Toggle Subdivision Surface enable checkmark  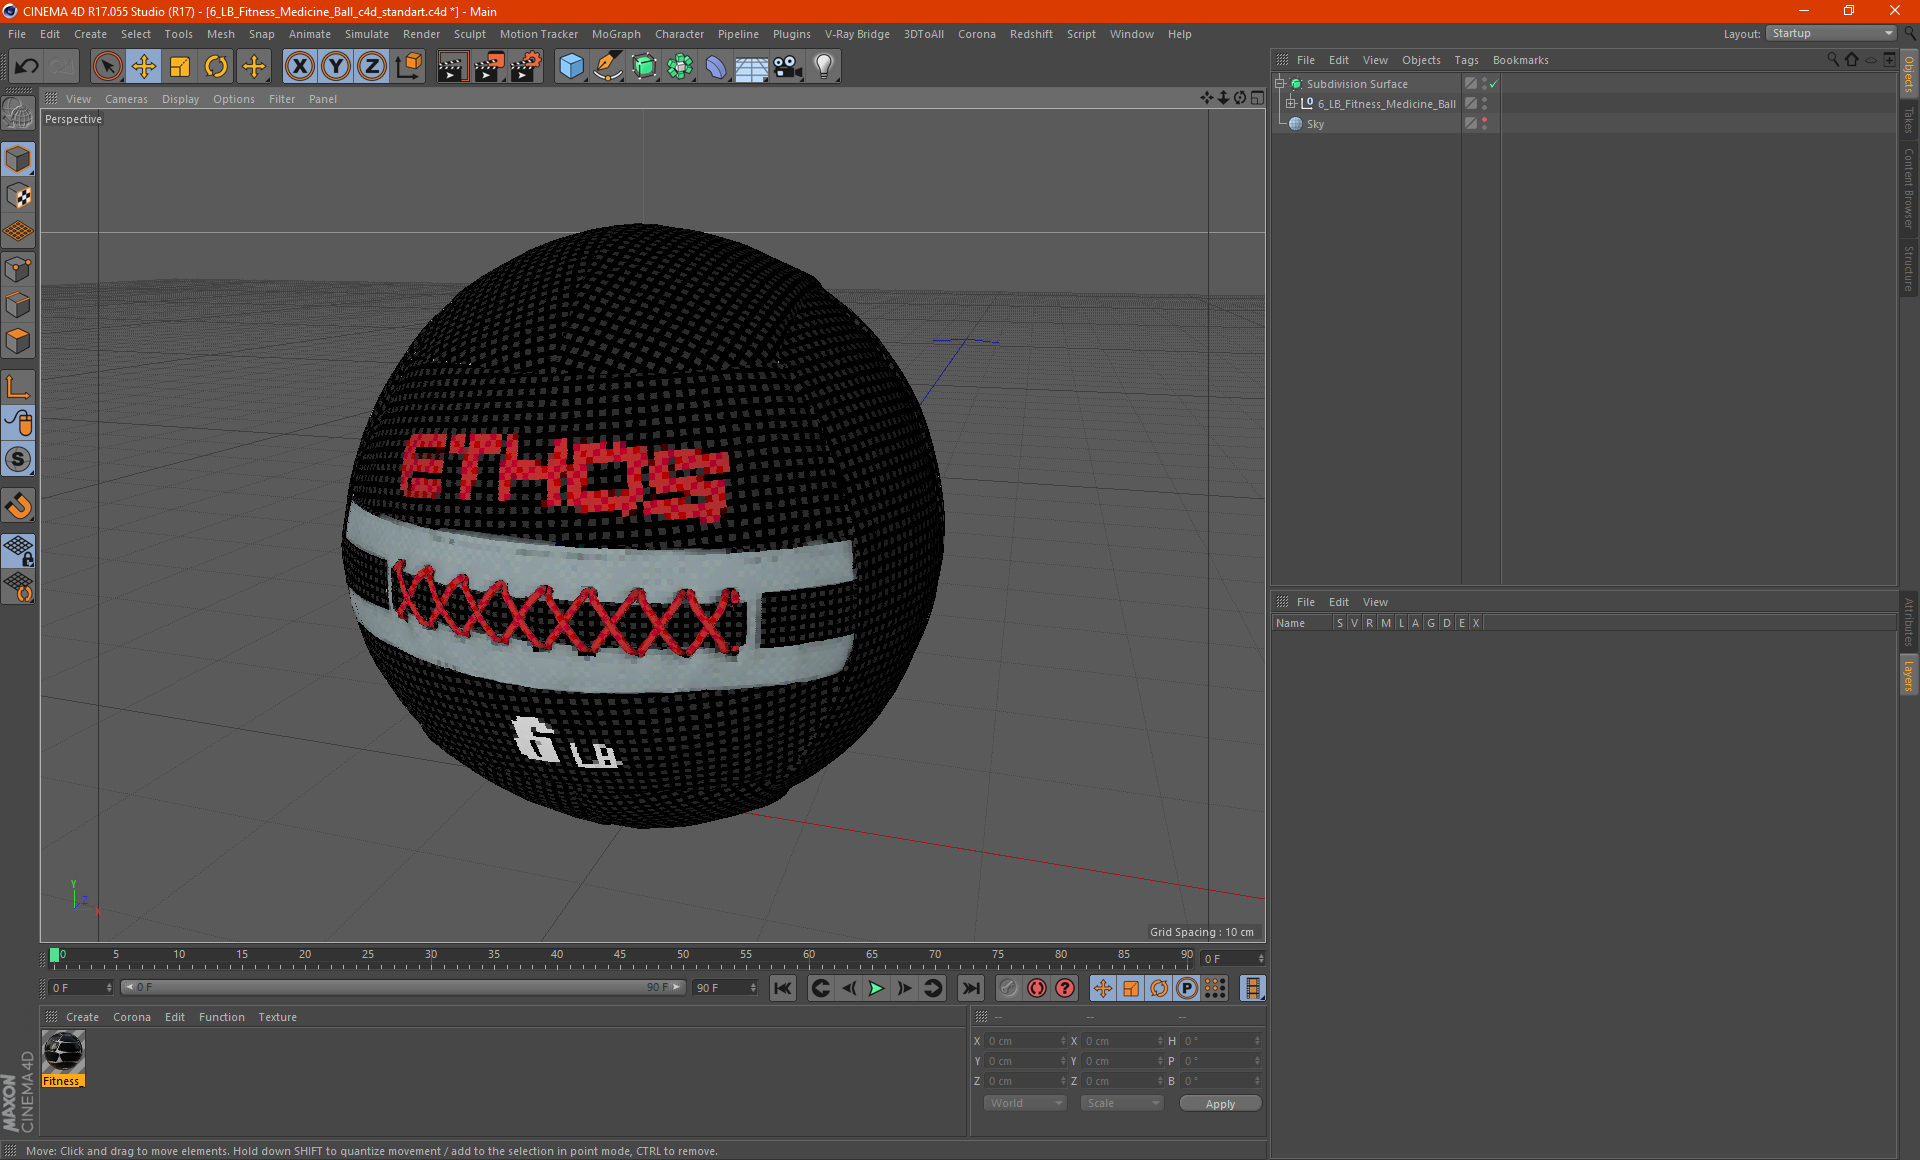pos(1493,84)
